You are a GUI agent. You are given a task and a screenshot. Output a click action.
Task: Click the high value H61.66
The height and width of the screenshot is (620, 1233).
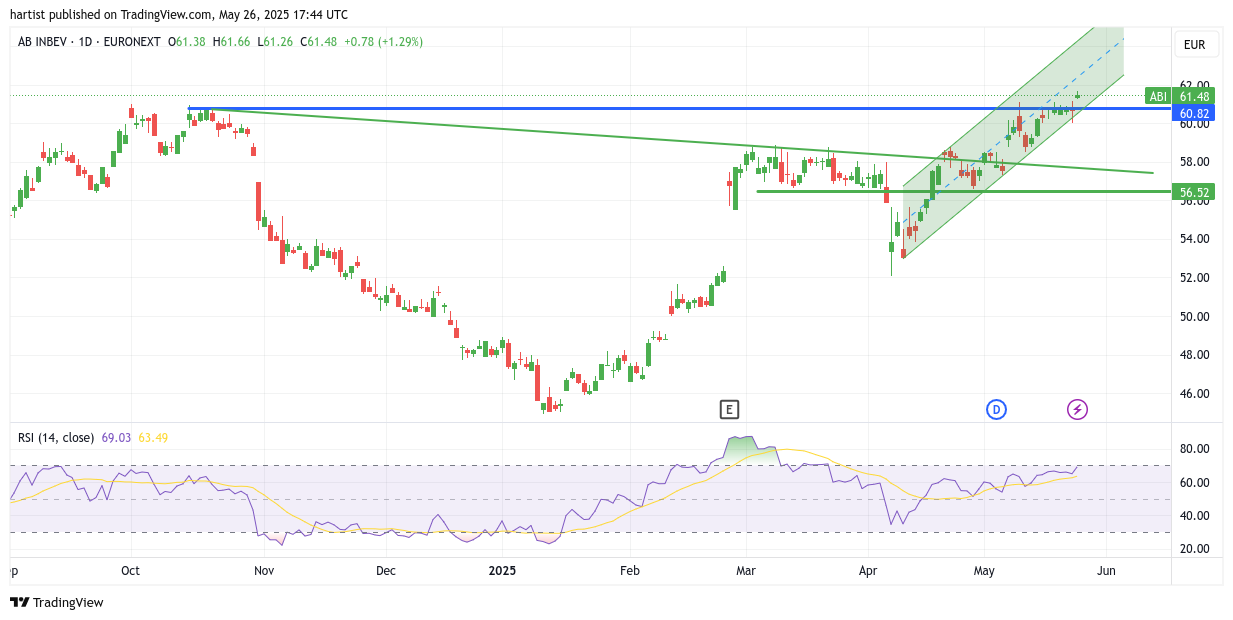[x=231, y=42]
